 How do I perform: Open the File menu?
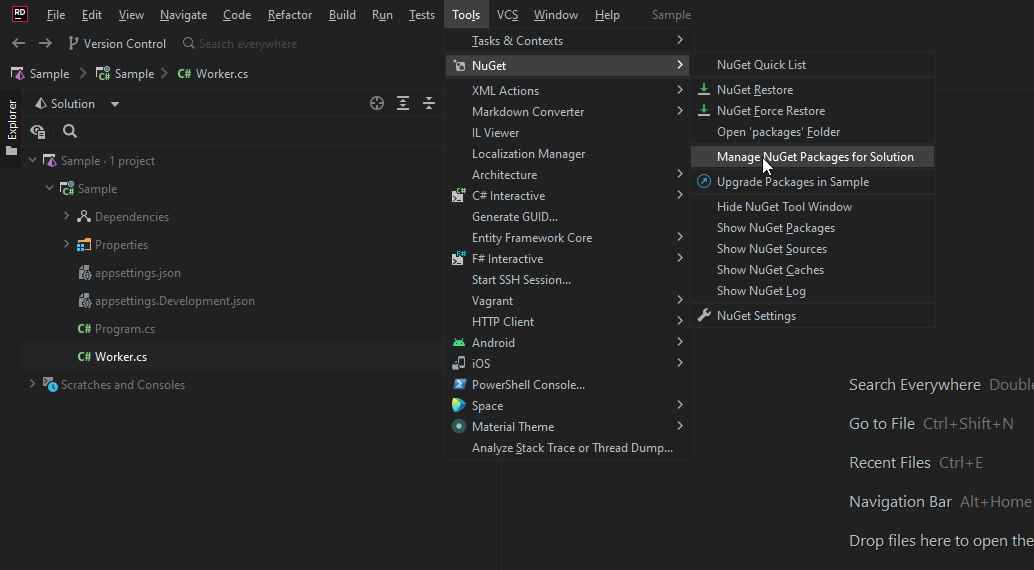click(56, 15)
